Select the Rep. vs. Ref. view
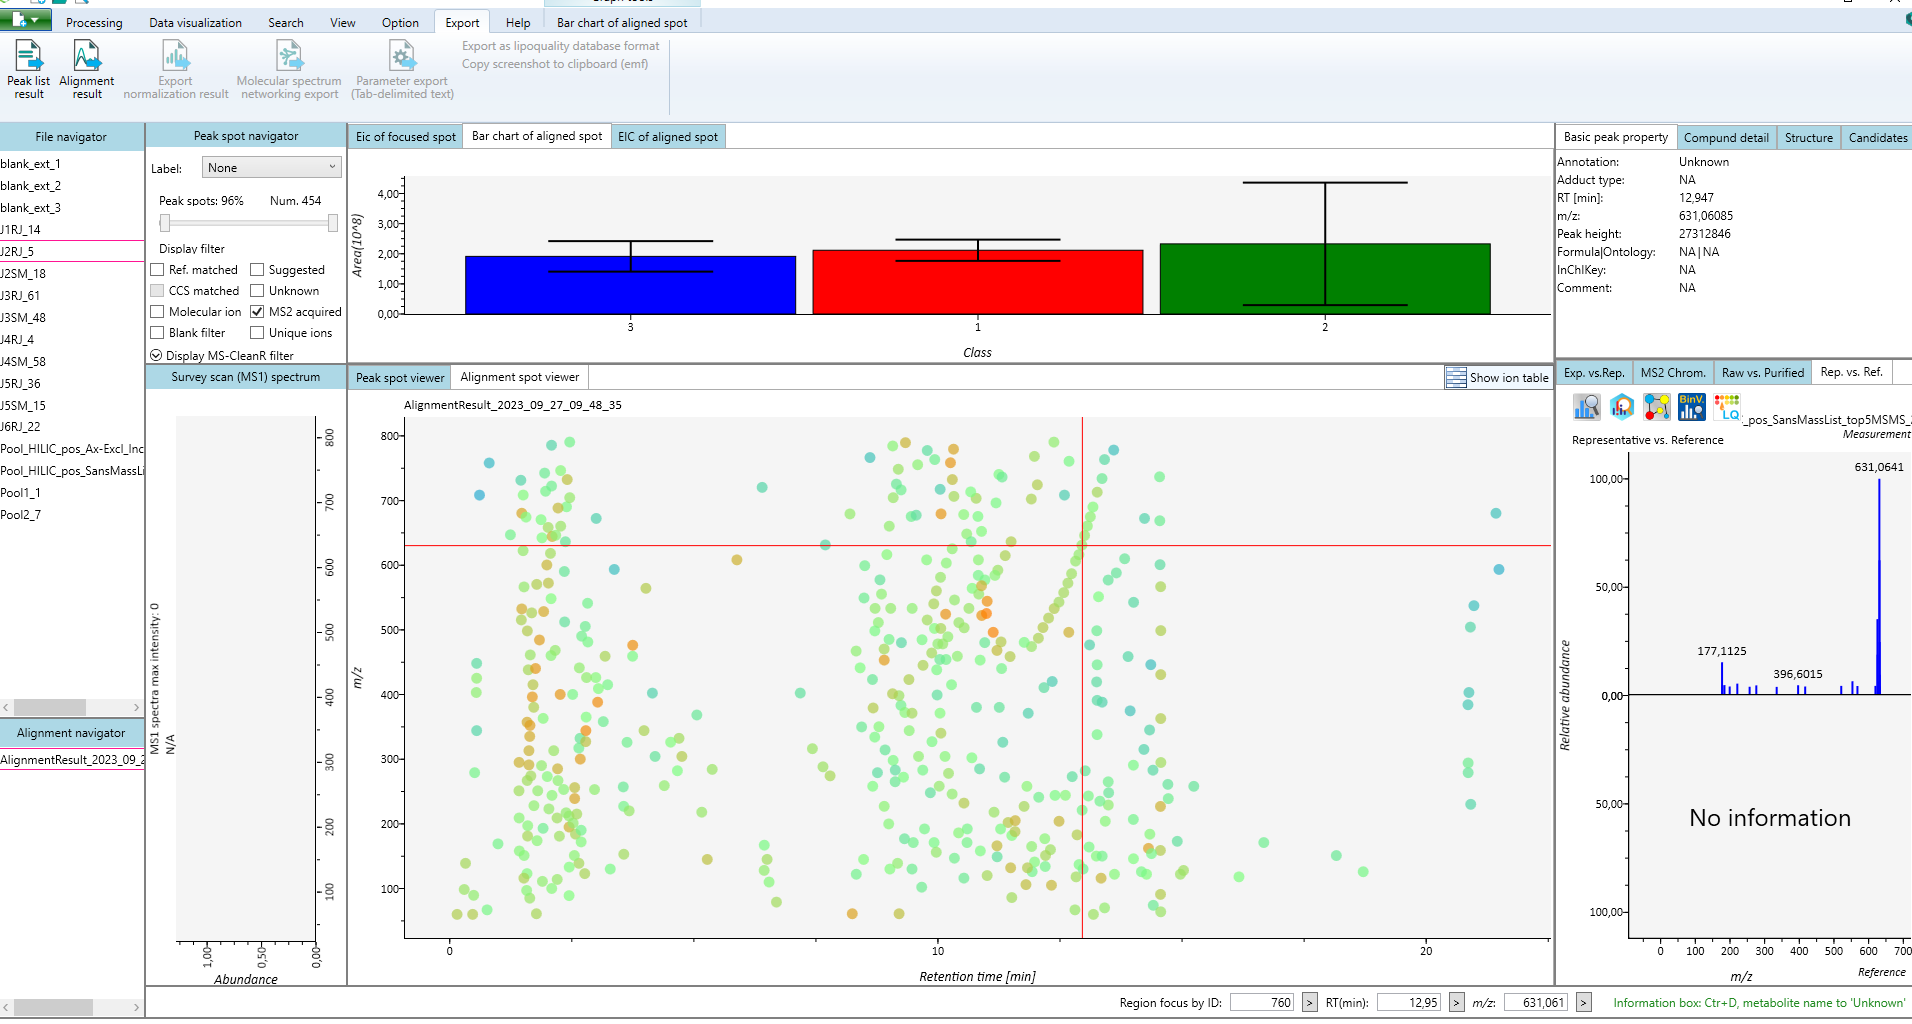The width and height of the screenshot is (1912, 1024). [x=1851, y=372]
